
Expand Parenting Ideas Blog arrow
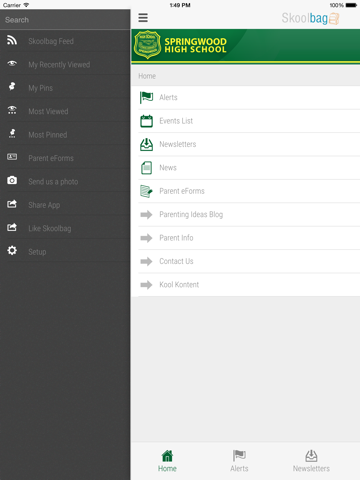(x=146, y=214)
